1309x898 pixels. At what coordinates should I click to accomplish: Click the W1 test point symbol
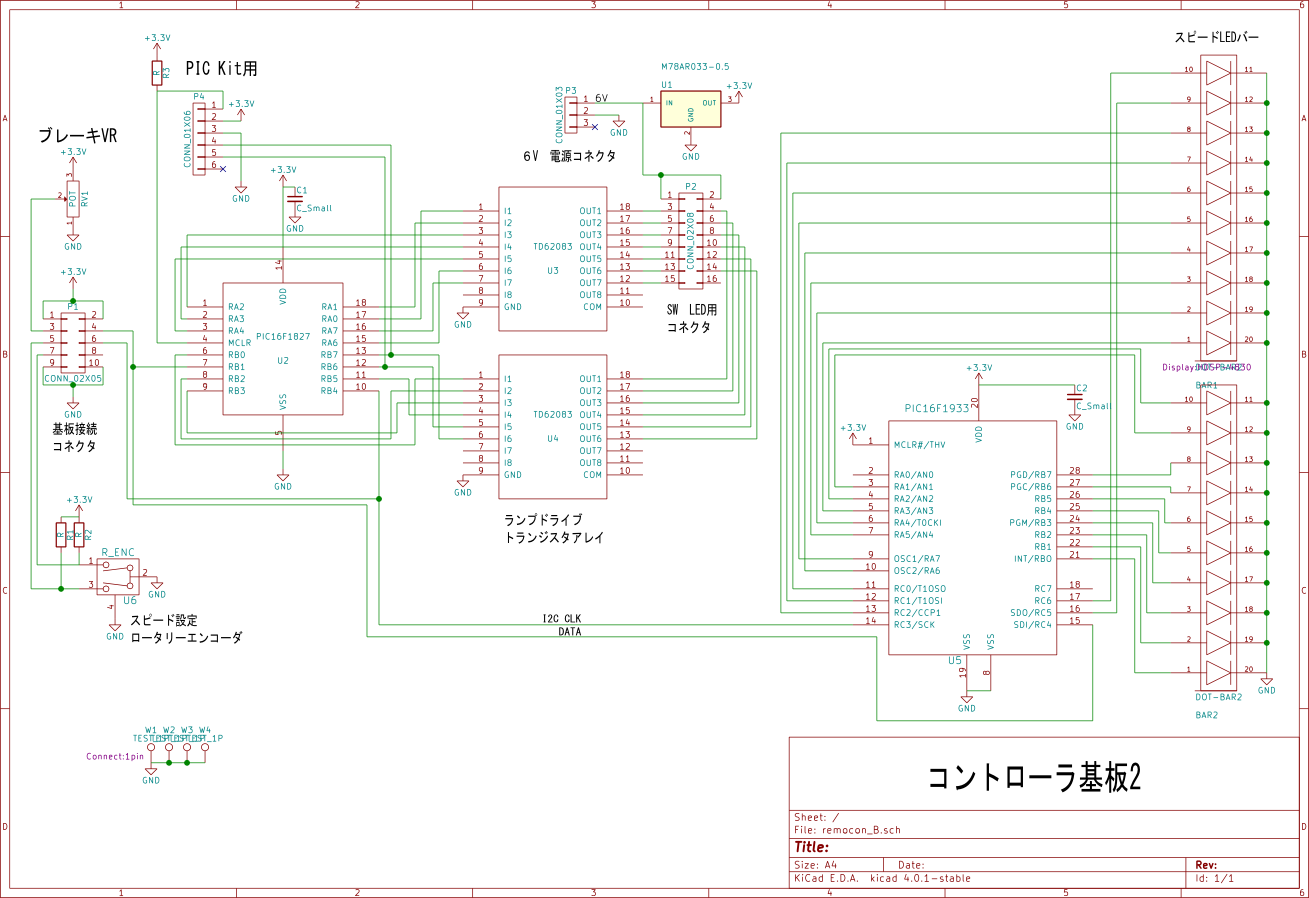click(151, 748)
